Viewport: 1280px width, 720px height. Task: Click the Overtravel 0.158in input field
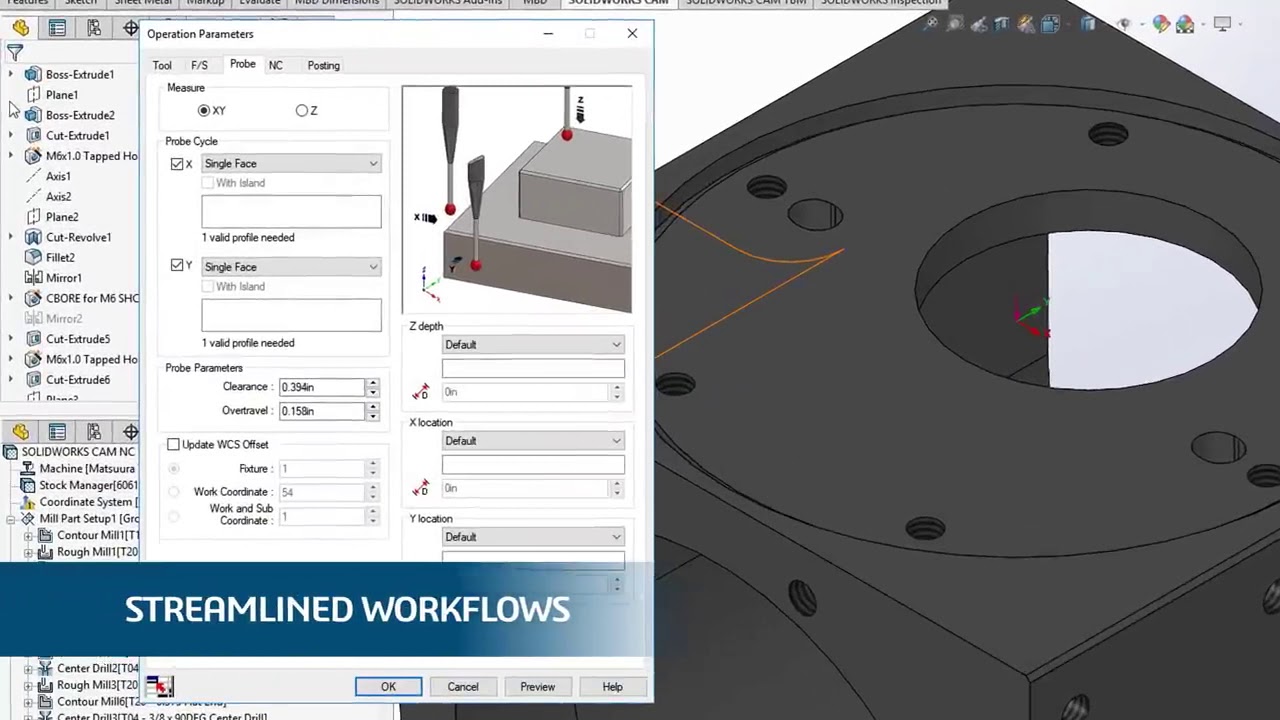(x=322, y=411)
